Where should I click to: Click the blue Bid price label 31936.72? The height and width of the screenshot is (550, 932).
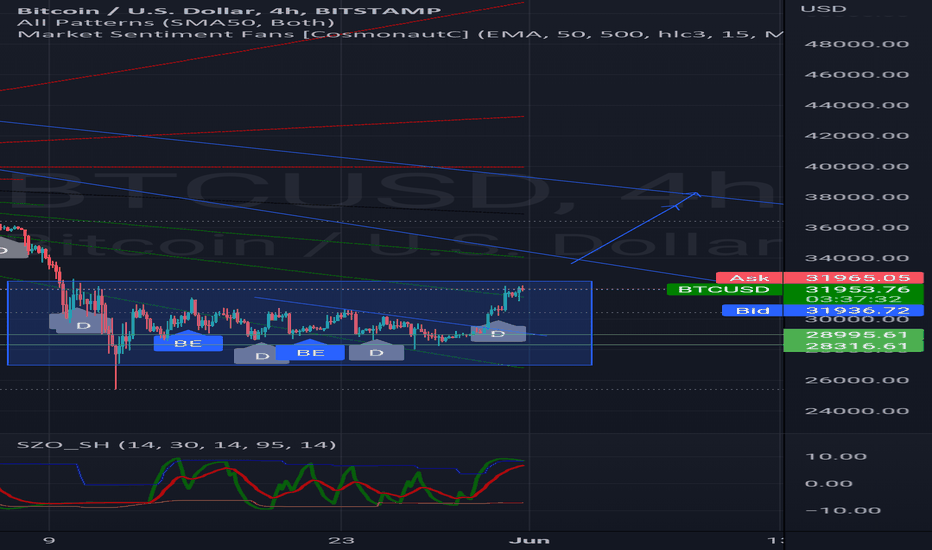tap(854, 310)
